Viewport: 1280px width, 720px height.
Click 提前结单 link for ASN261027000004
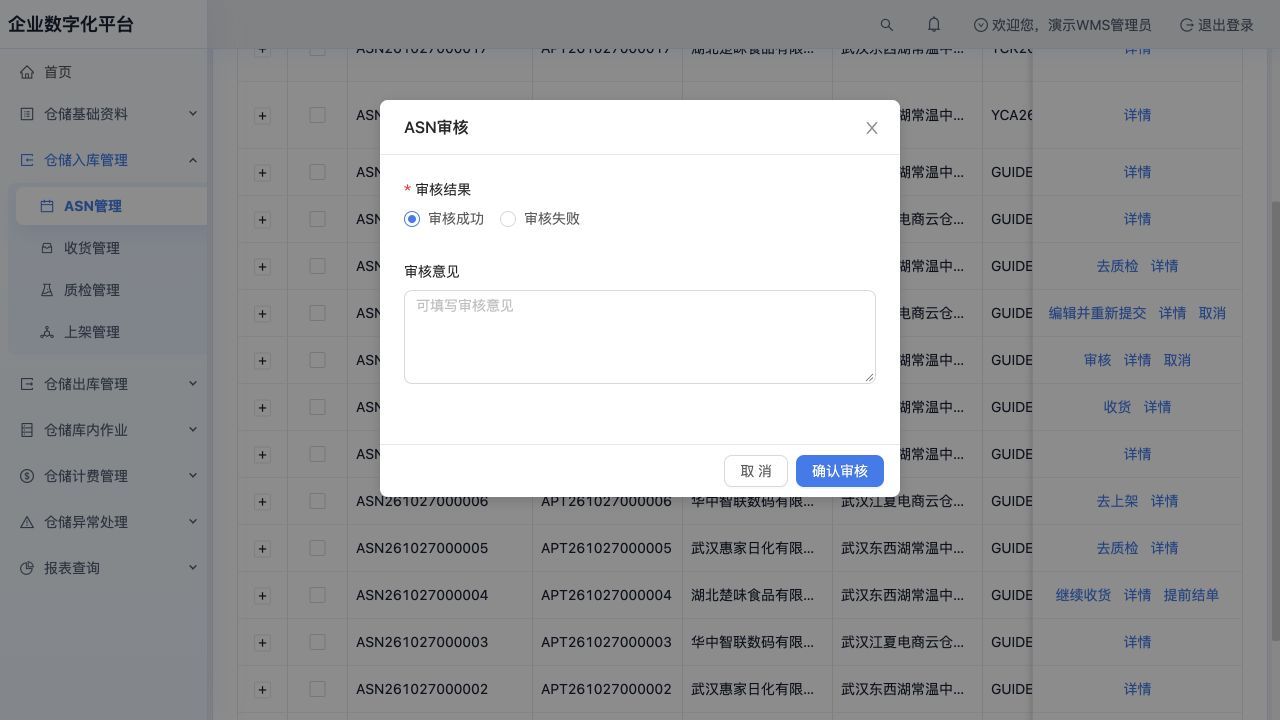[1191, 595]
